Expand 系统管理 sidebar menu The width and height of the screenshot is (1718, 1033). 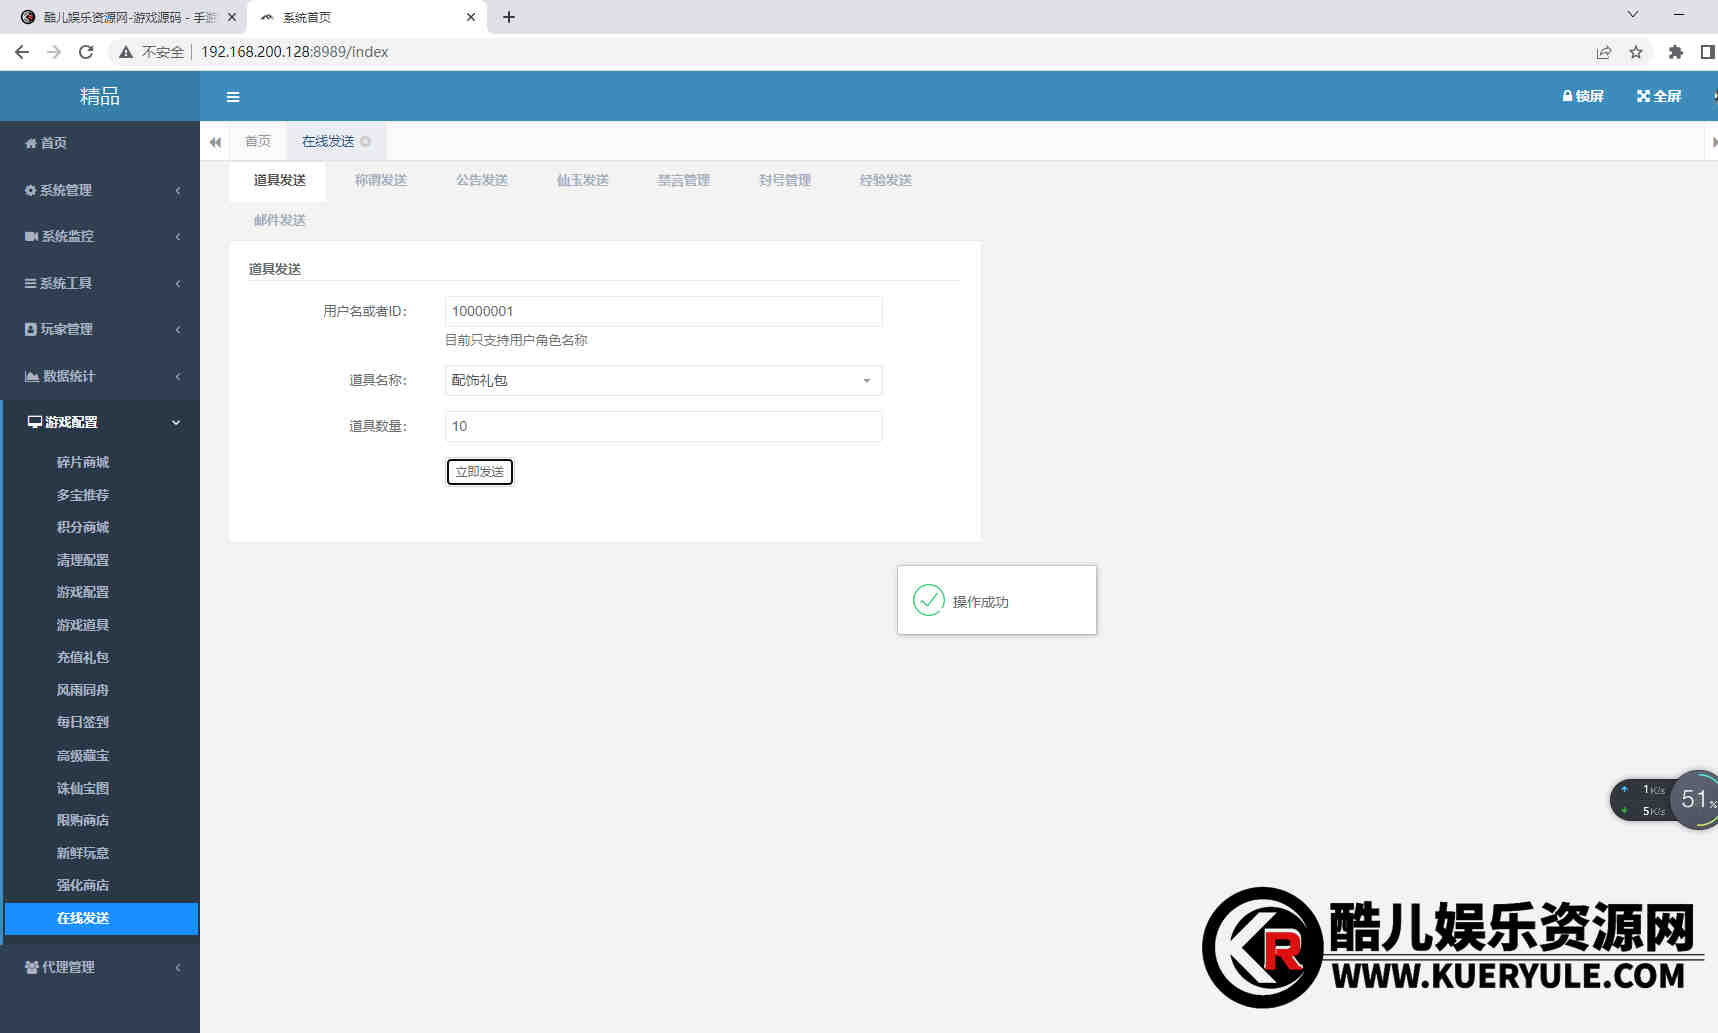click(100, 190)
